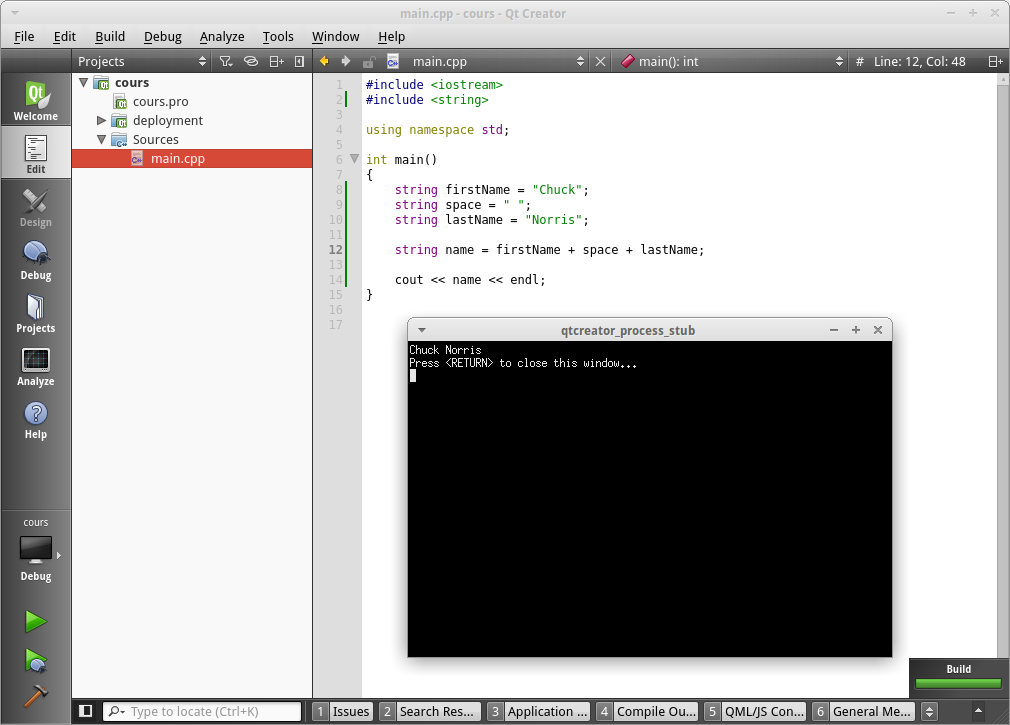Minimize the qtcreator_process_stub window
1010x725 pixels.
click(x=834, y=330)
